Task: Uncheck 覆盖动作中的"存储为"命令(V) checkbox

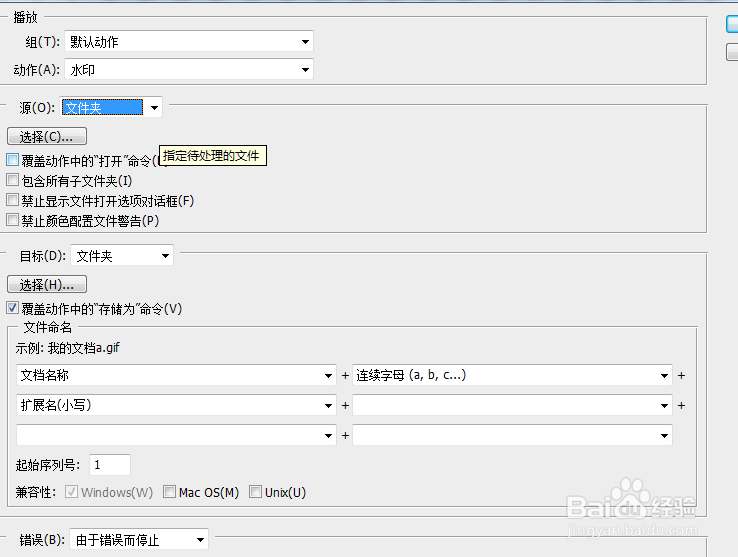Action: pos(13,308)
